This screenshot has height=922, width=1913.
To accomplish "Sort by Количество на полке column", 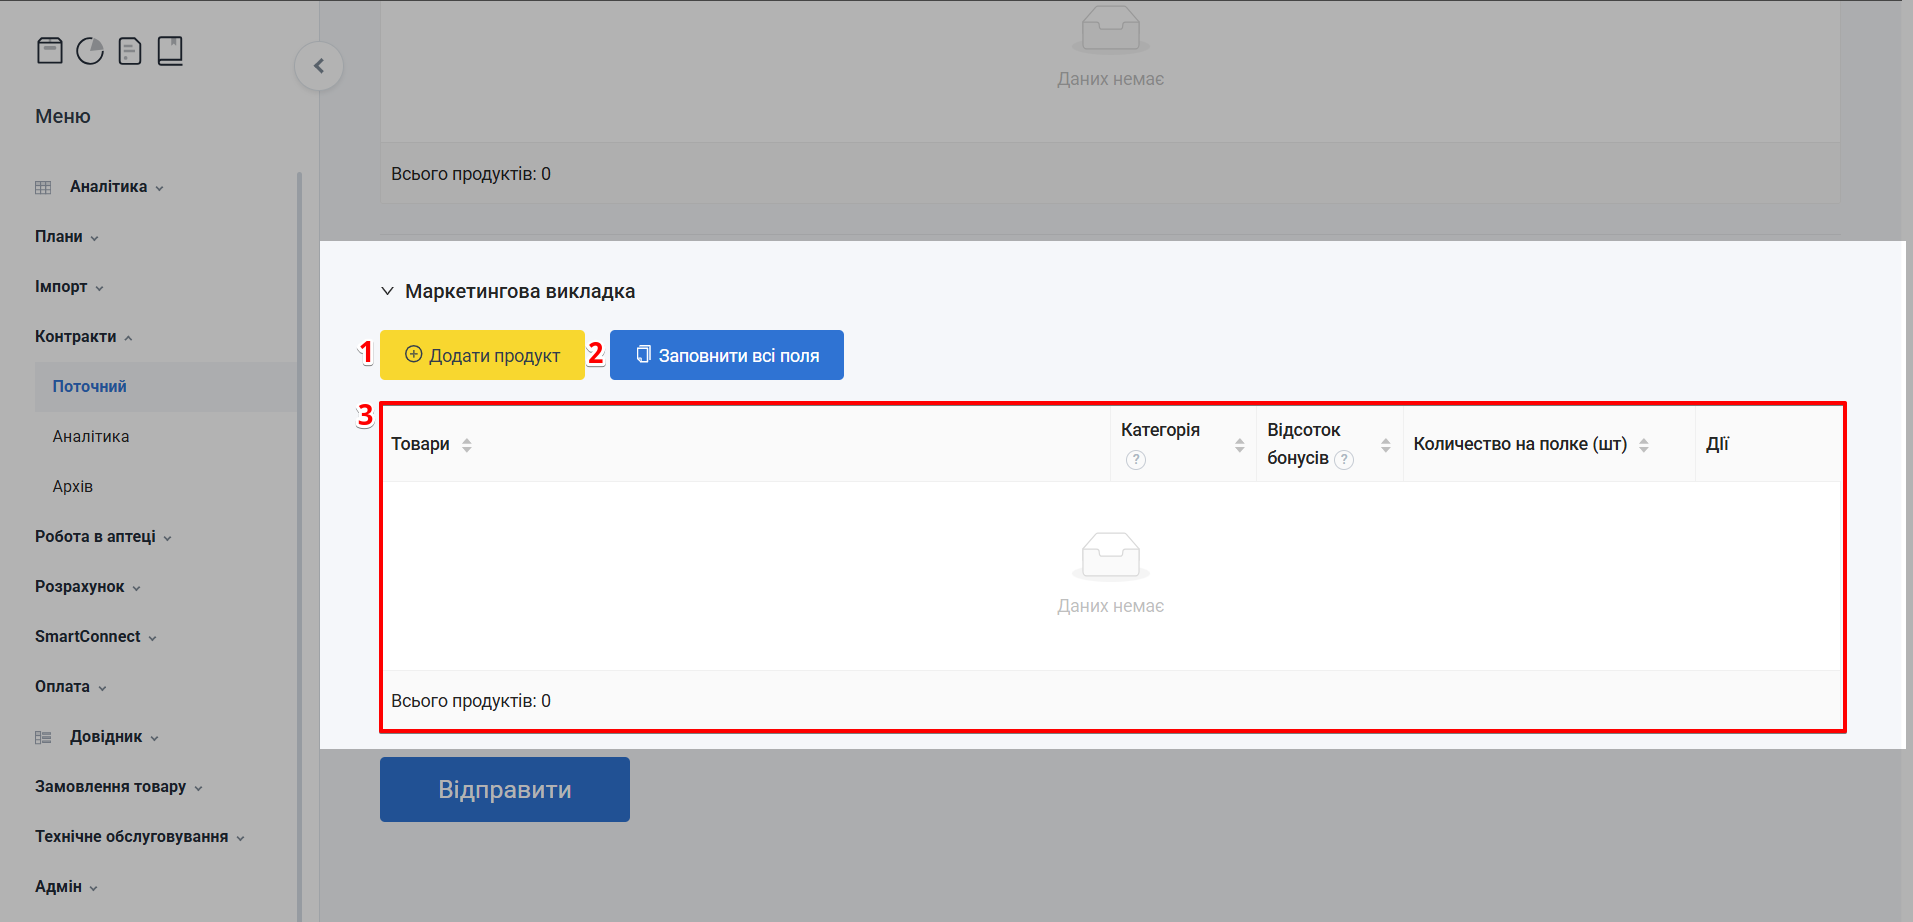I will (x=1643, y=445).
